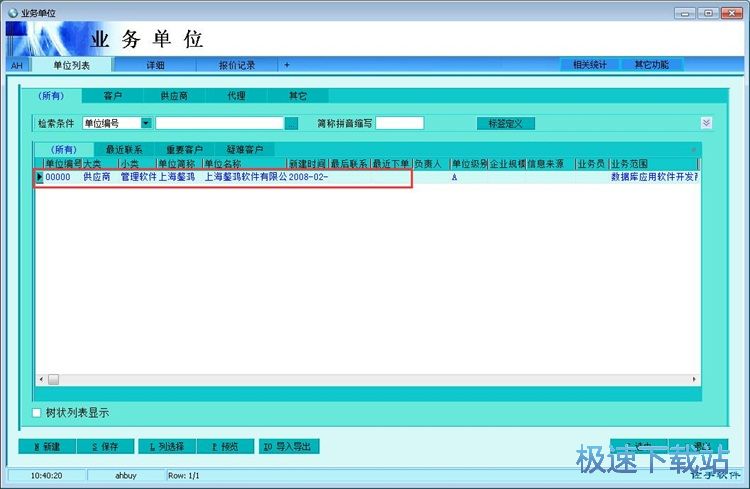Show the 最近联系 list tab
The height and width of the screenshot is (489, 750).
click(124, 150)
